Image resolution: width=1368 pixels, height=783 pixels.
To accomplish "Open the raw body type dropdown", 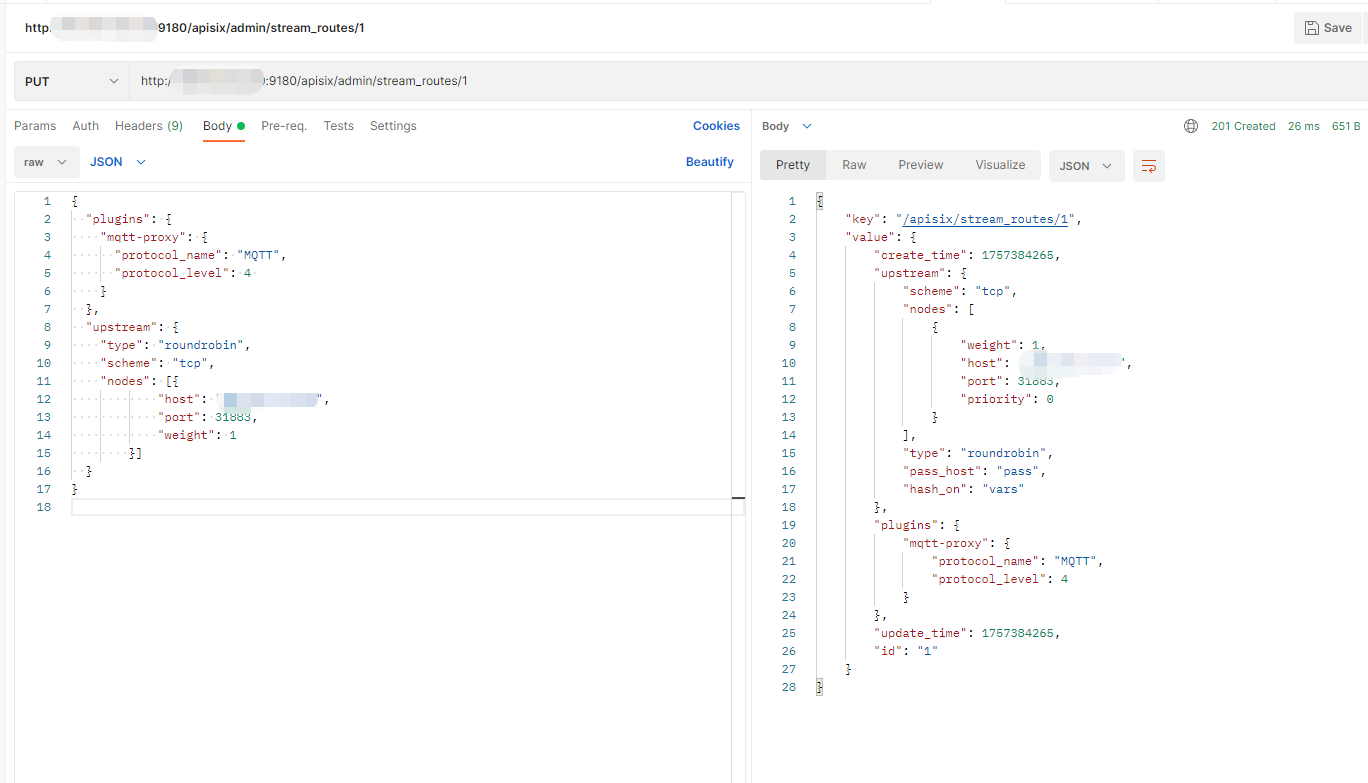I will tap(47, 162).
